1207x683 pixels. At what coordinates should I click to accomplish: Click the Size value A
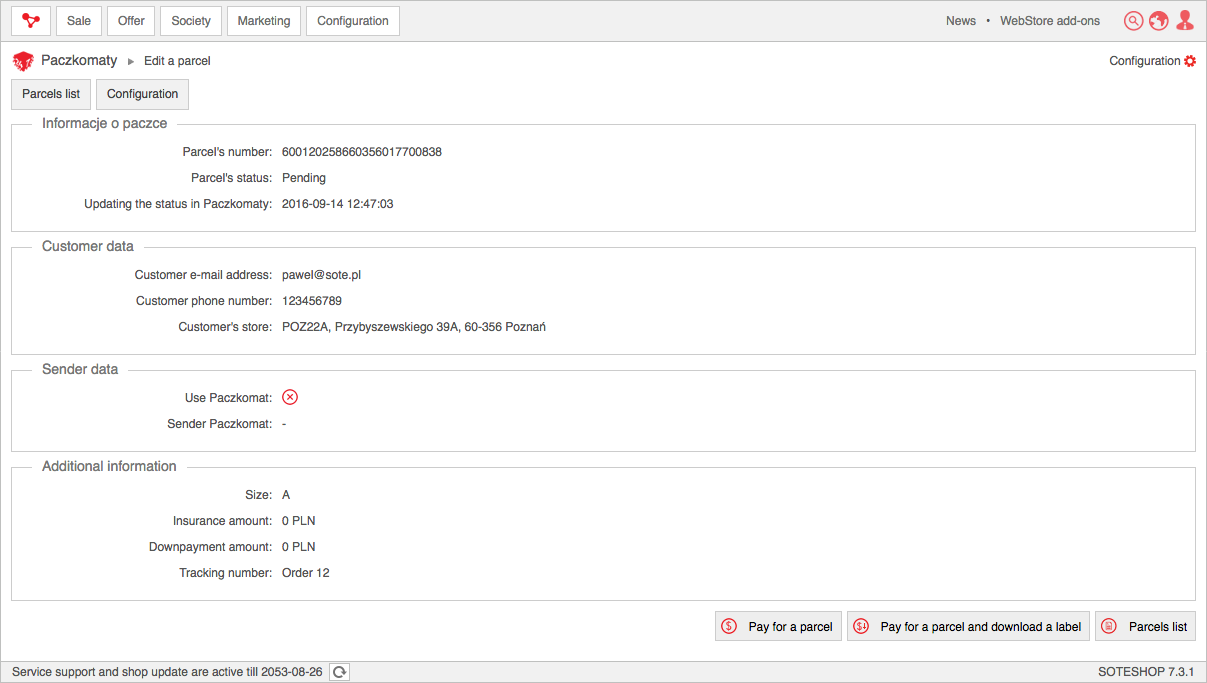pos(286,495)
